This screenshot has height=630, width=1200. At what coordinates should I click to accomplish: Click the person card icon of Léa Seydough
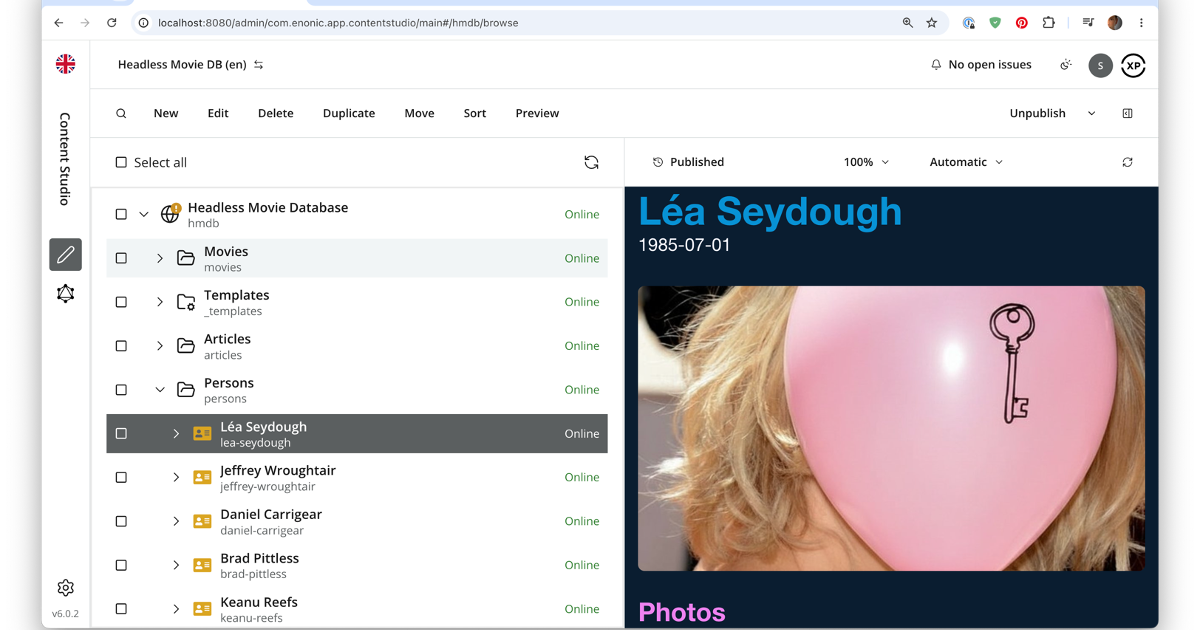(x=202, y=434)
